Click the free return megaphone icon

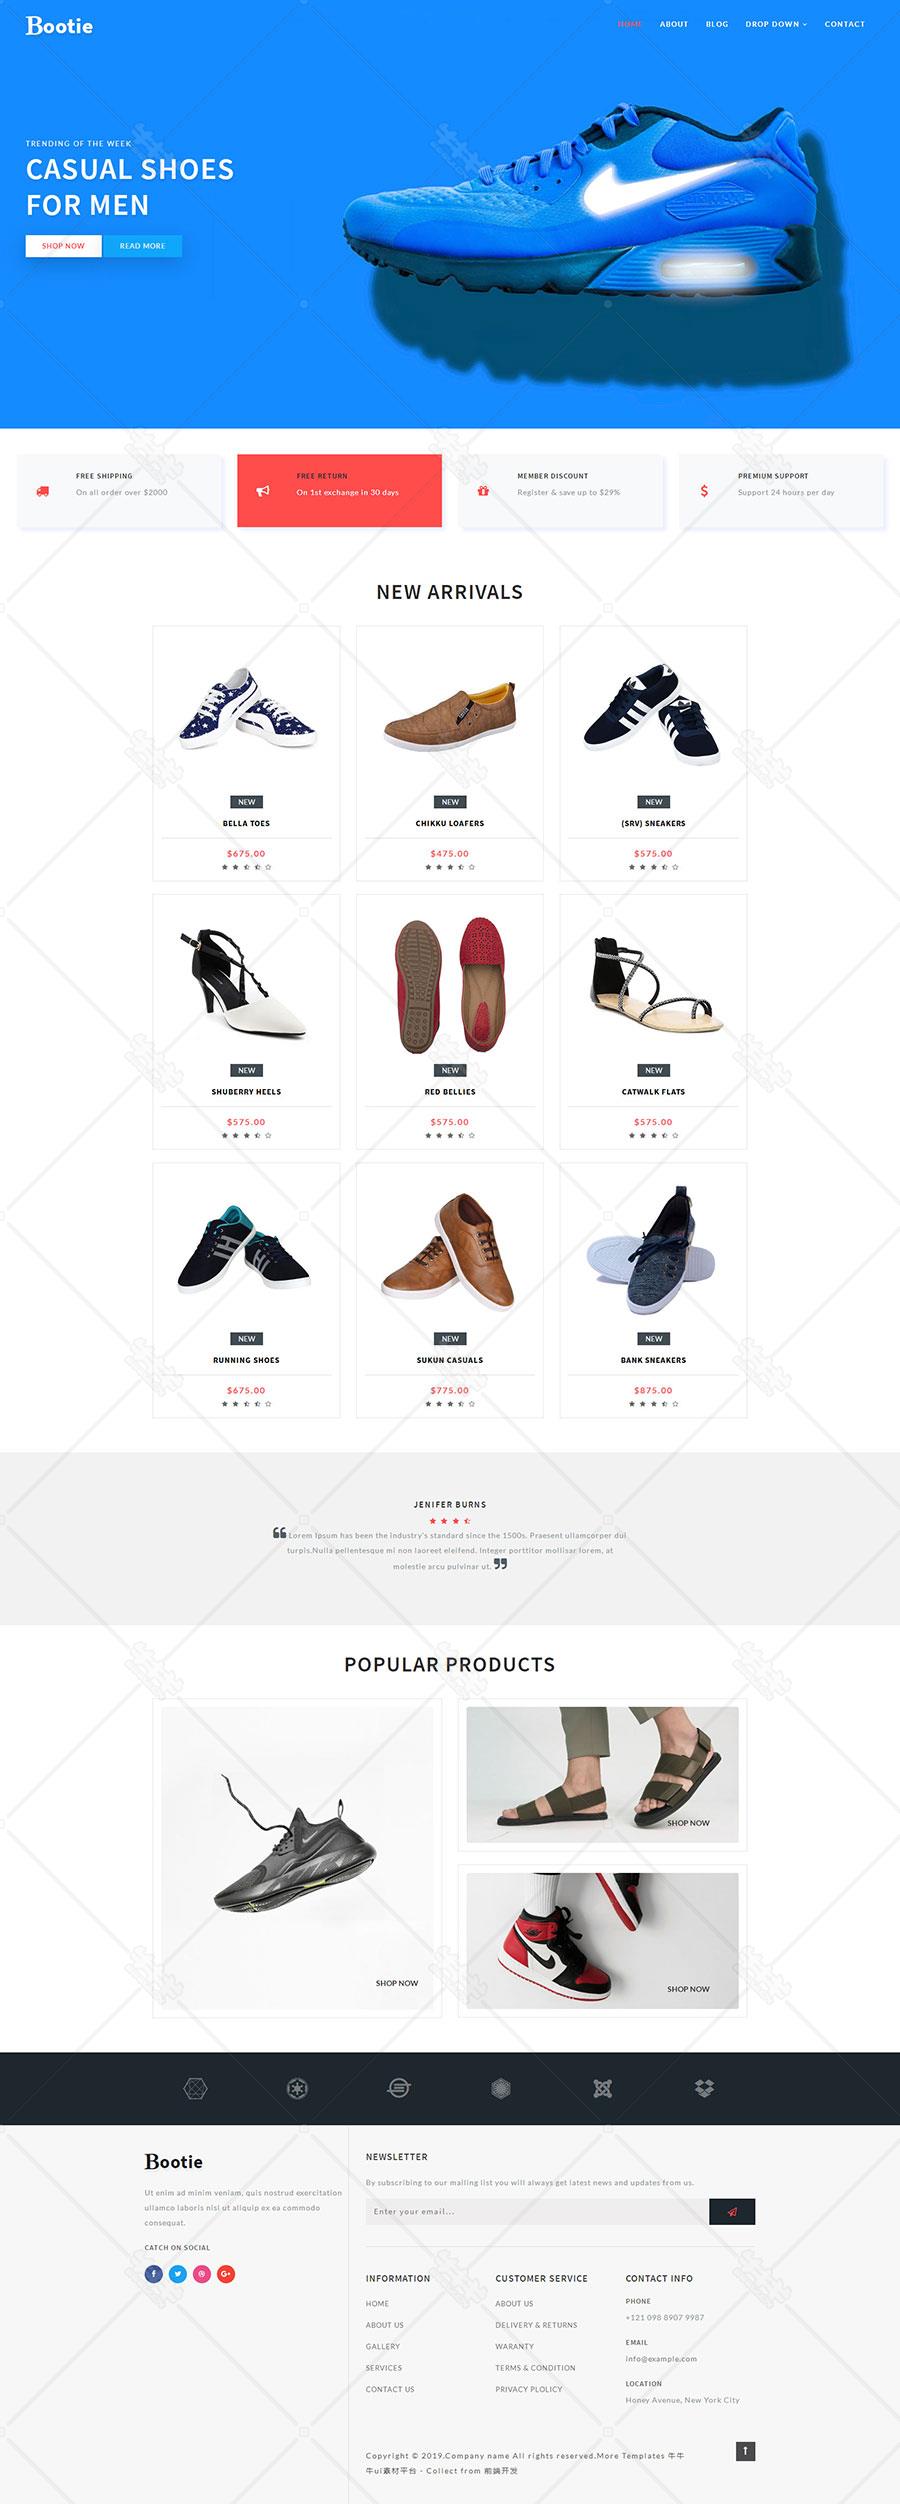pos(263,491)
